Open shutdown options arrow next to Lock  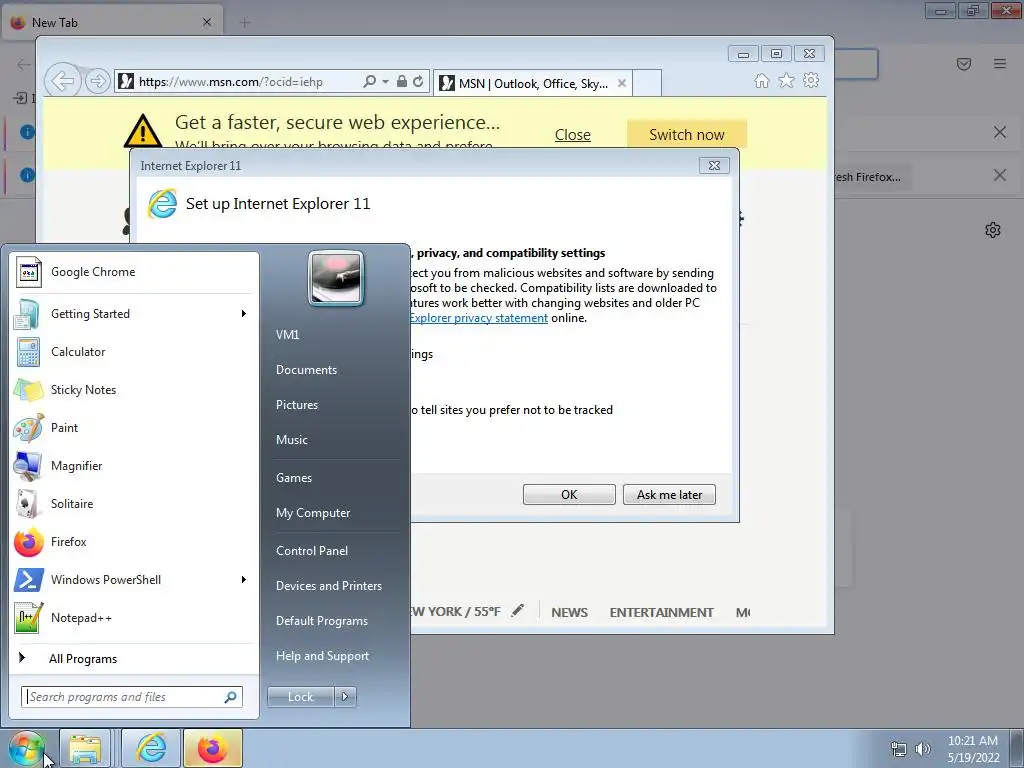coord(345,697)
